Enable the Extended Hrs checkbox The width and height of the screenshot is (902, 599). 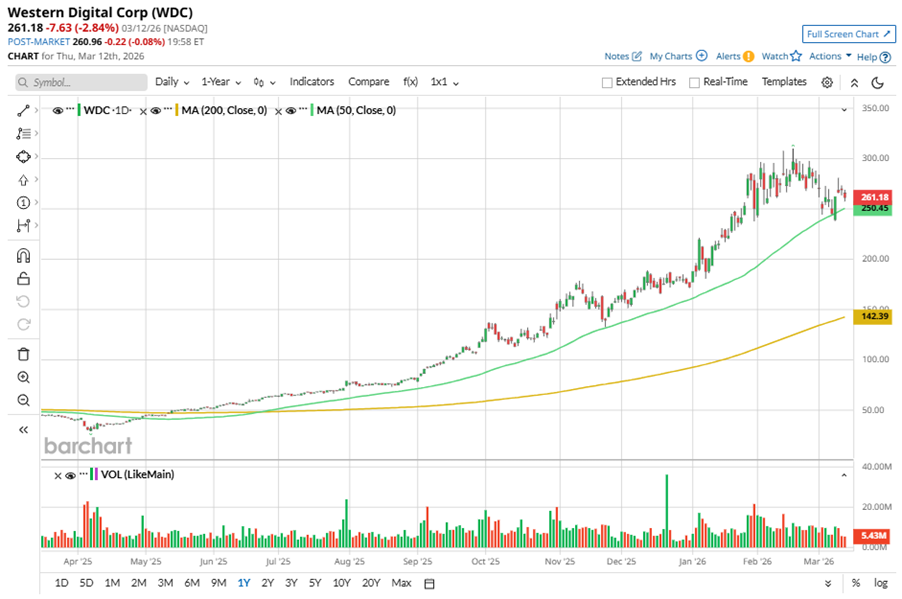point(607,83)
